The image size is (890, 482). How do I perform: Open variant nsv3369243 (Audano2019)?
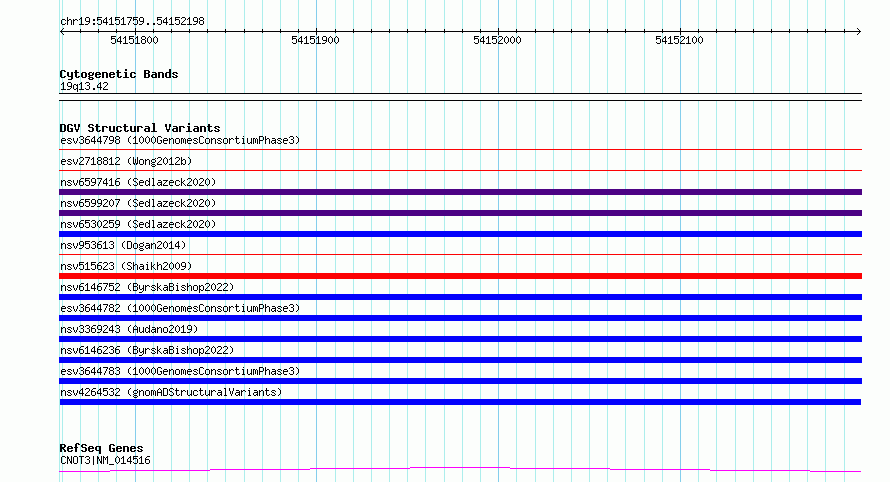129,329
